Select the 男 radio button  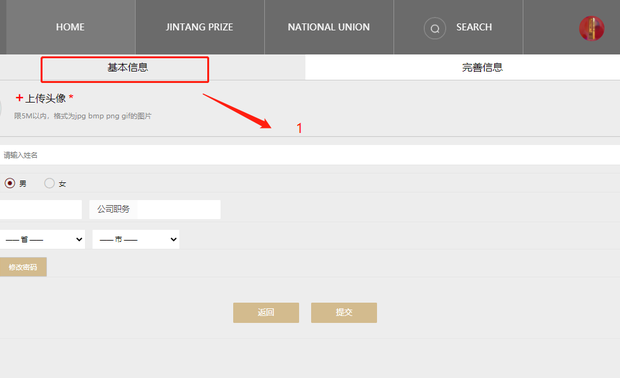pyautogui.click(x=10, y=183)
